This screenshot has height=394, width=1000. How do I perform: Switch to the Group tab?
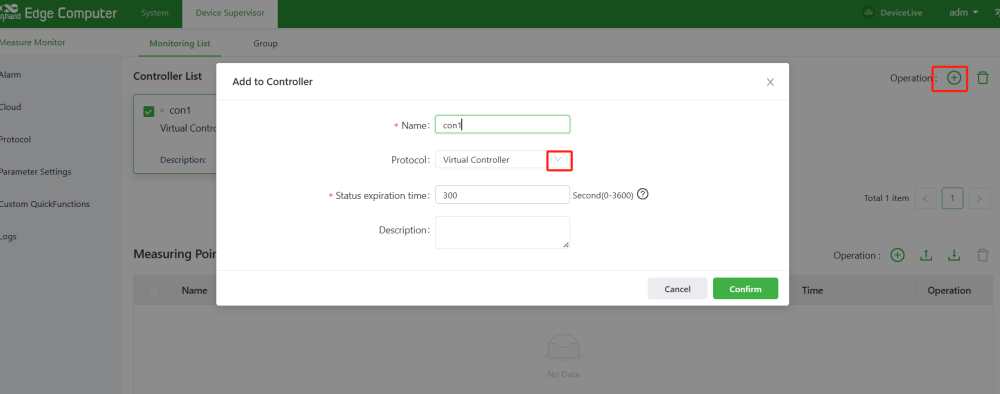click(265, 43)
